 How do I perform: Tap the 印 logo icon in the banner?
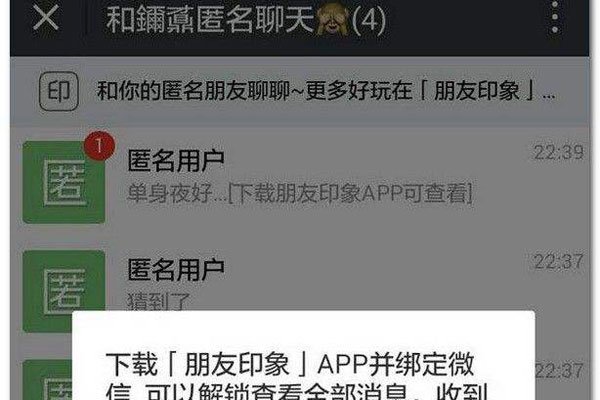[x=59, y=91]
